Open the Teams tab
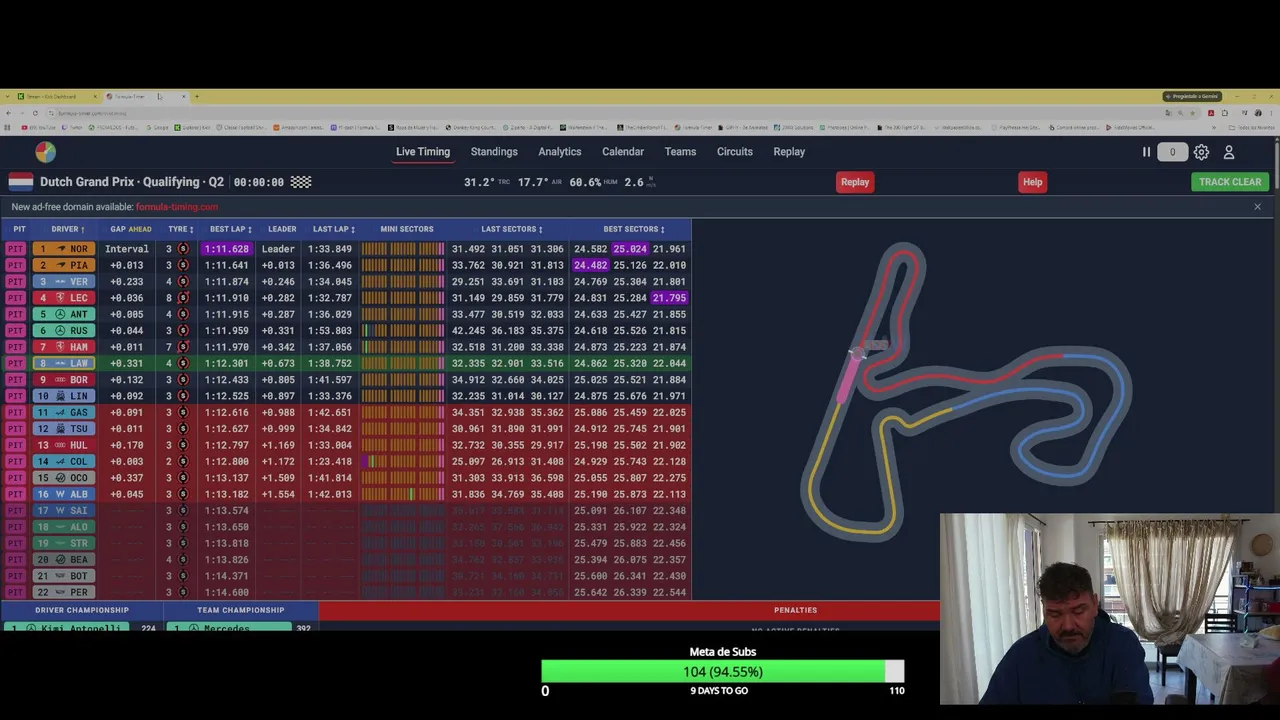1280x720 pixels. click(680, 152)
